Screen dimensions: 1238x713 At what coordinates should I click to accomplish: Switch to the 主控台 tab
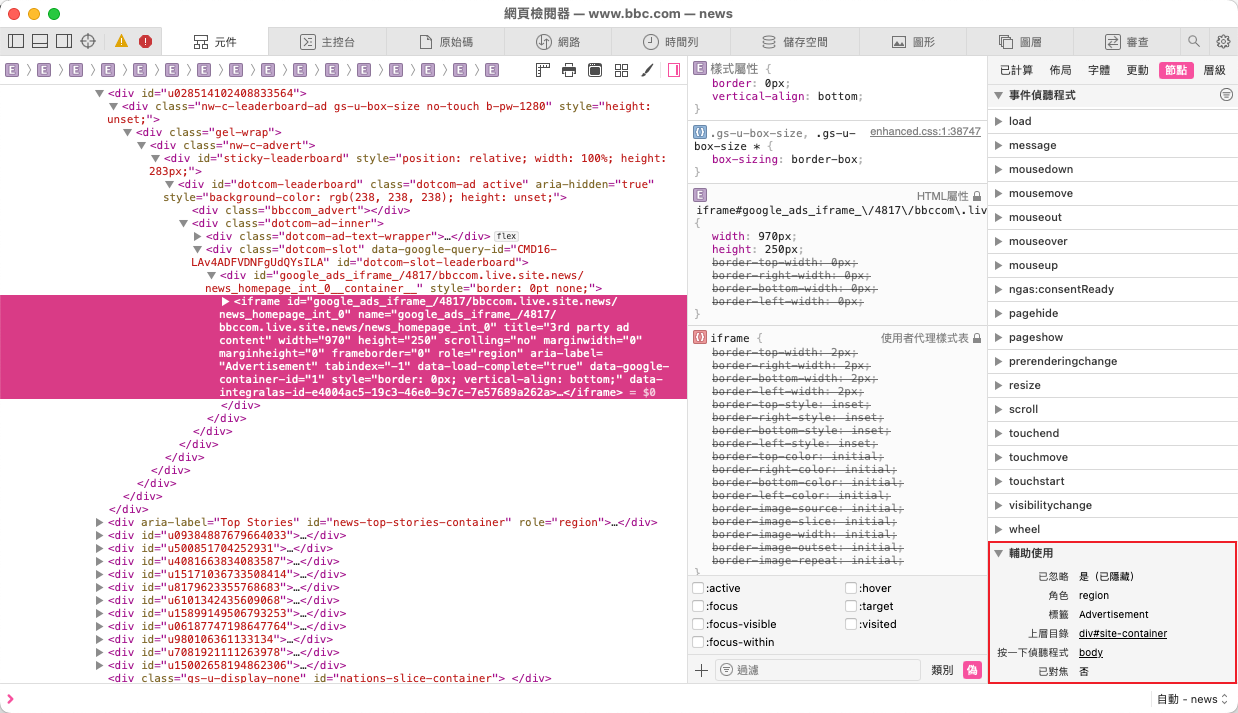coord(326,42)
